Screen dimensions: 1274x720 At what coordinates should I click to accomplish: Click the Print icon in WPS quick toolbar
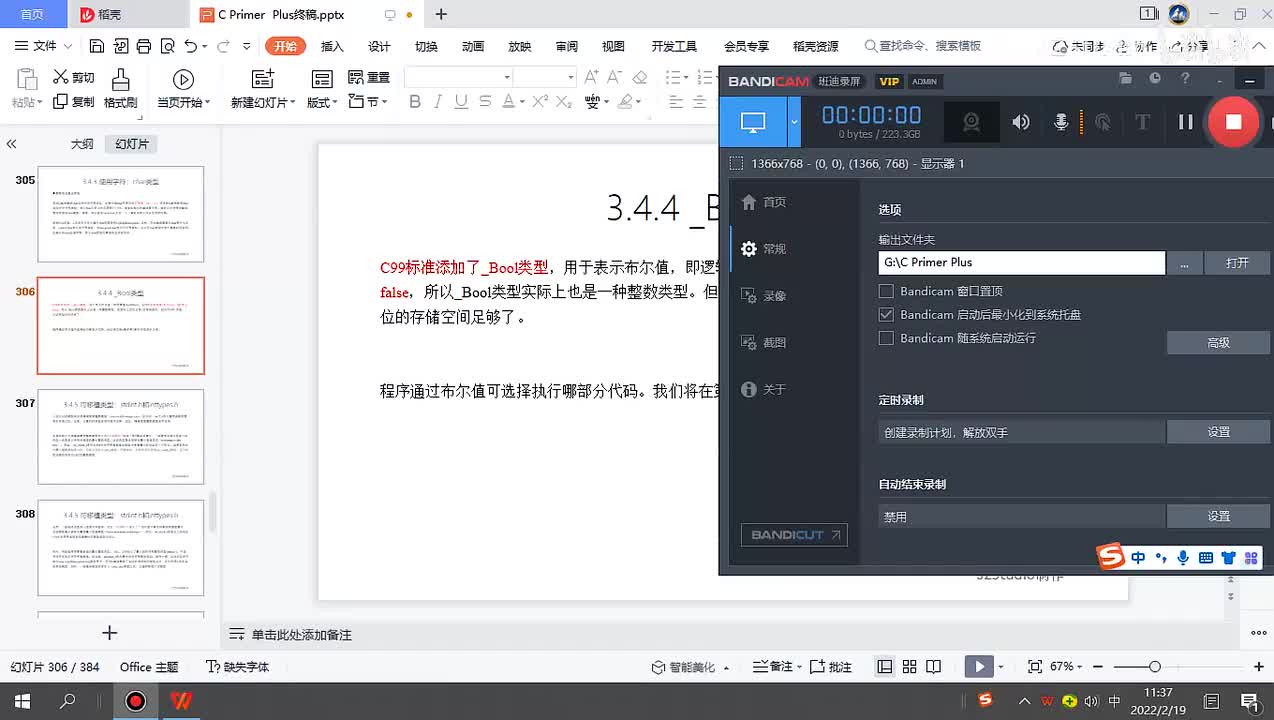tap(144, 46)
